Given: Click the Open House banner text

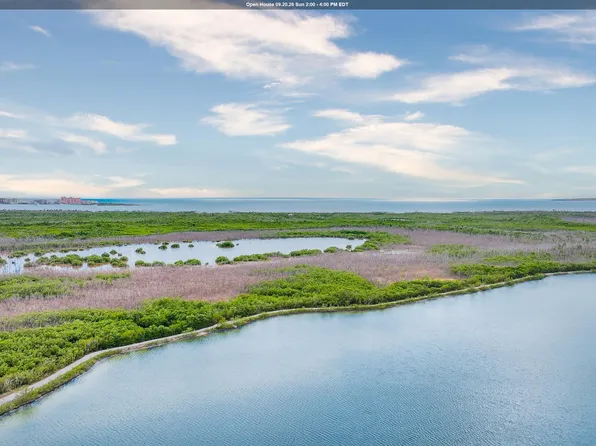Looking at the screenshot, I should (x=297, y=5).
